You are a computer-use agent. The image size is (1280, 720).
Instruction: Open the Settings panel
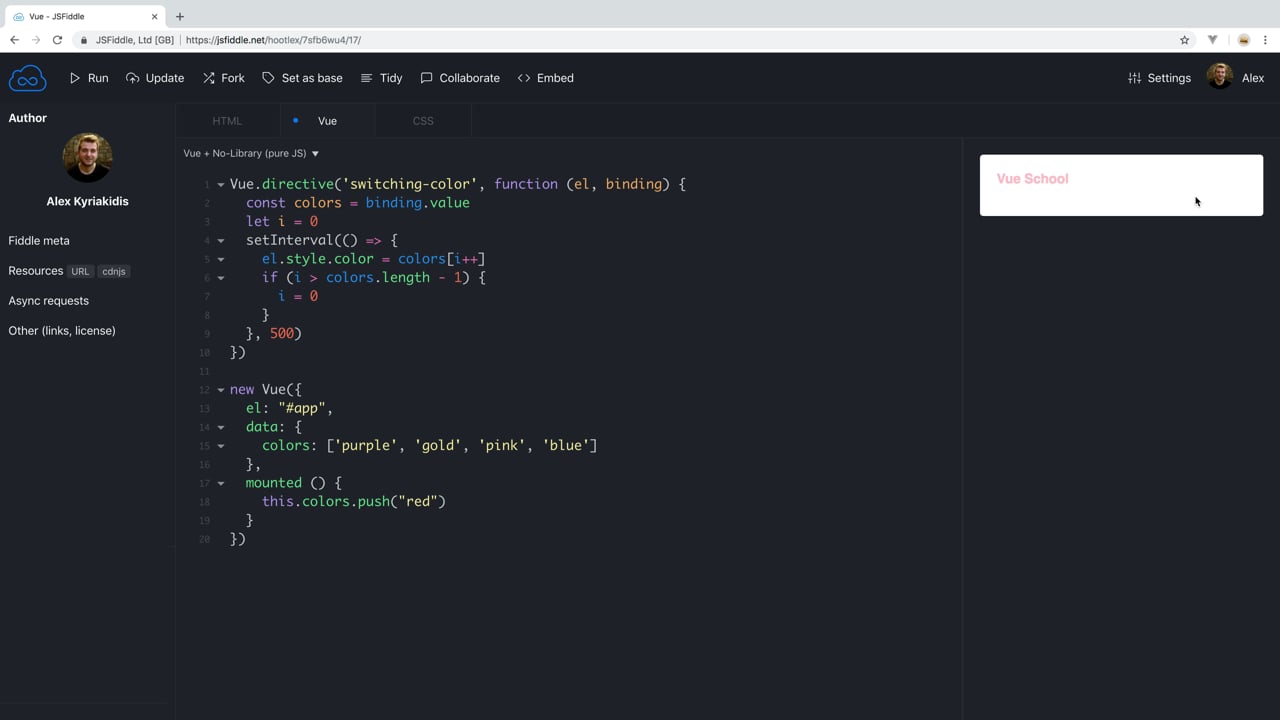[1159, 78]
